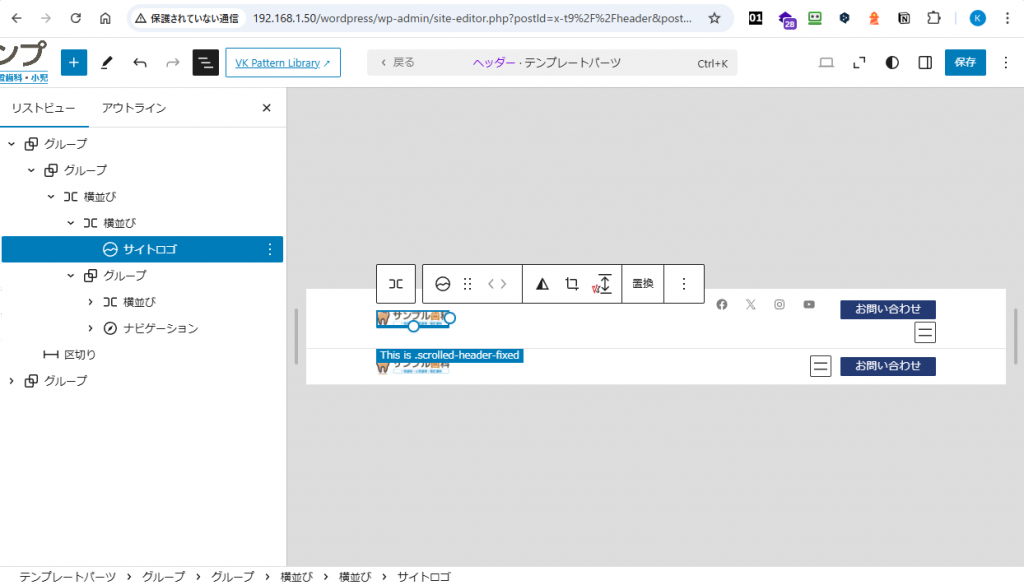Switch to the アウトライン tab

134,108
